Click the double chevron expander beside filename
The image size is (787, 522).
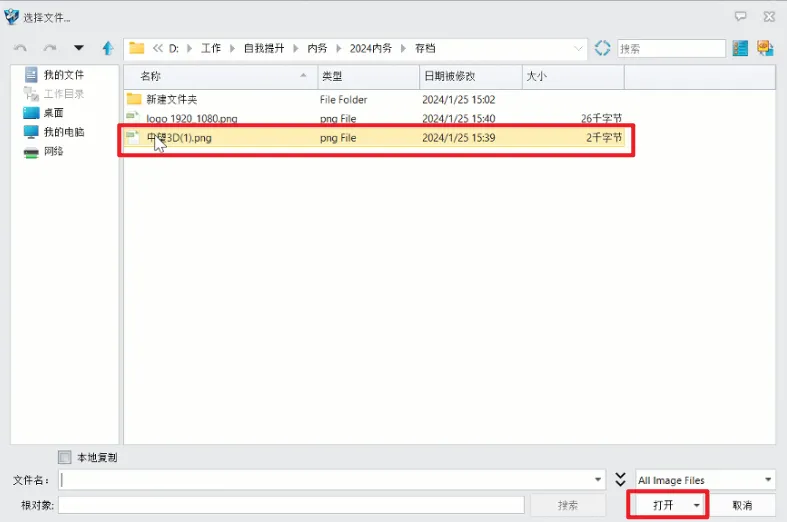620,480
